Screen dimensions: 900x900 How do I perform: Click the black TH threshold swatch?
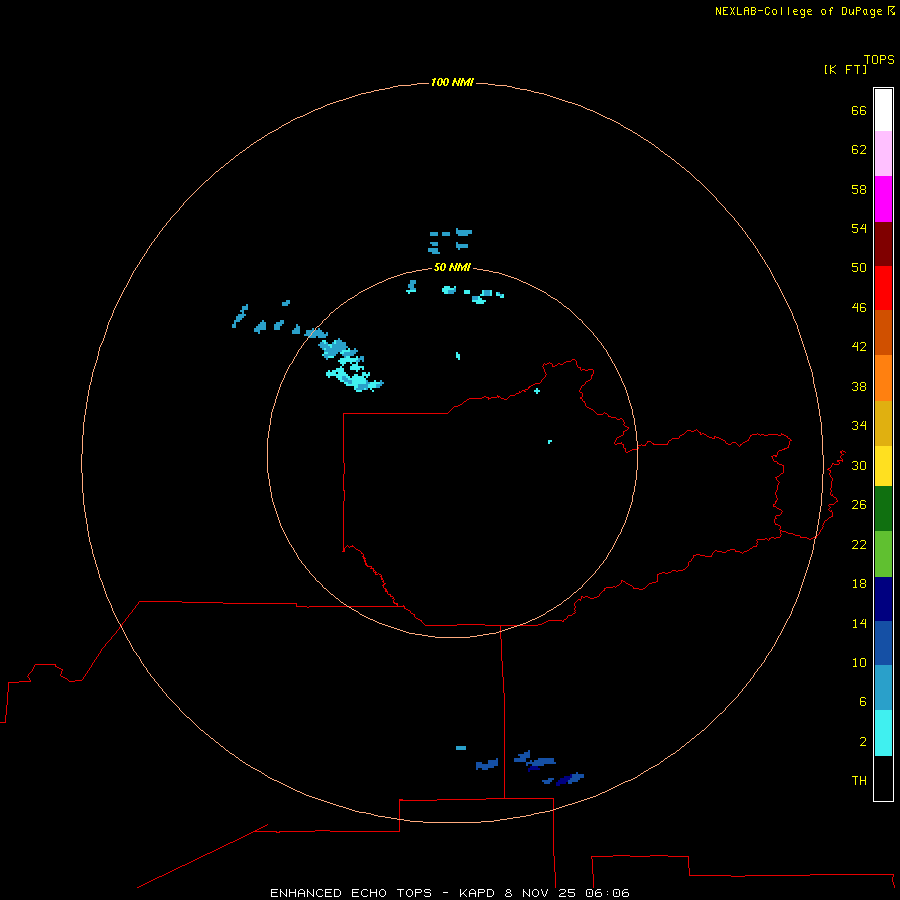pyautogui.click(x=883, y=778)
